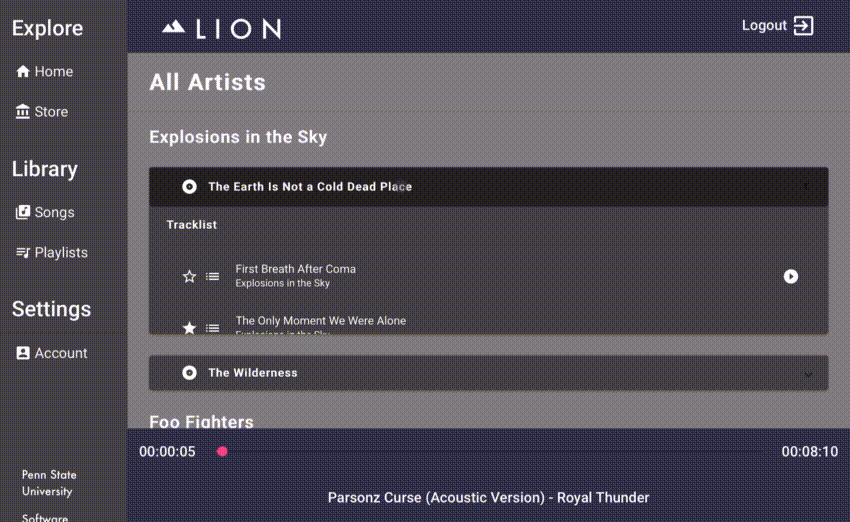Unfavorite The Only Moment We Were Alone
Image resolution: width=850 pixels, height=522 pixels.
pyautogui.click(x=189, y=327)
